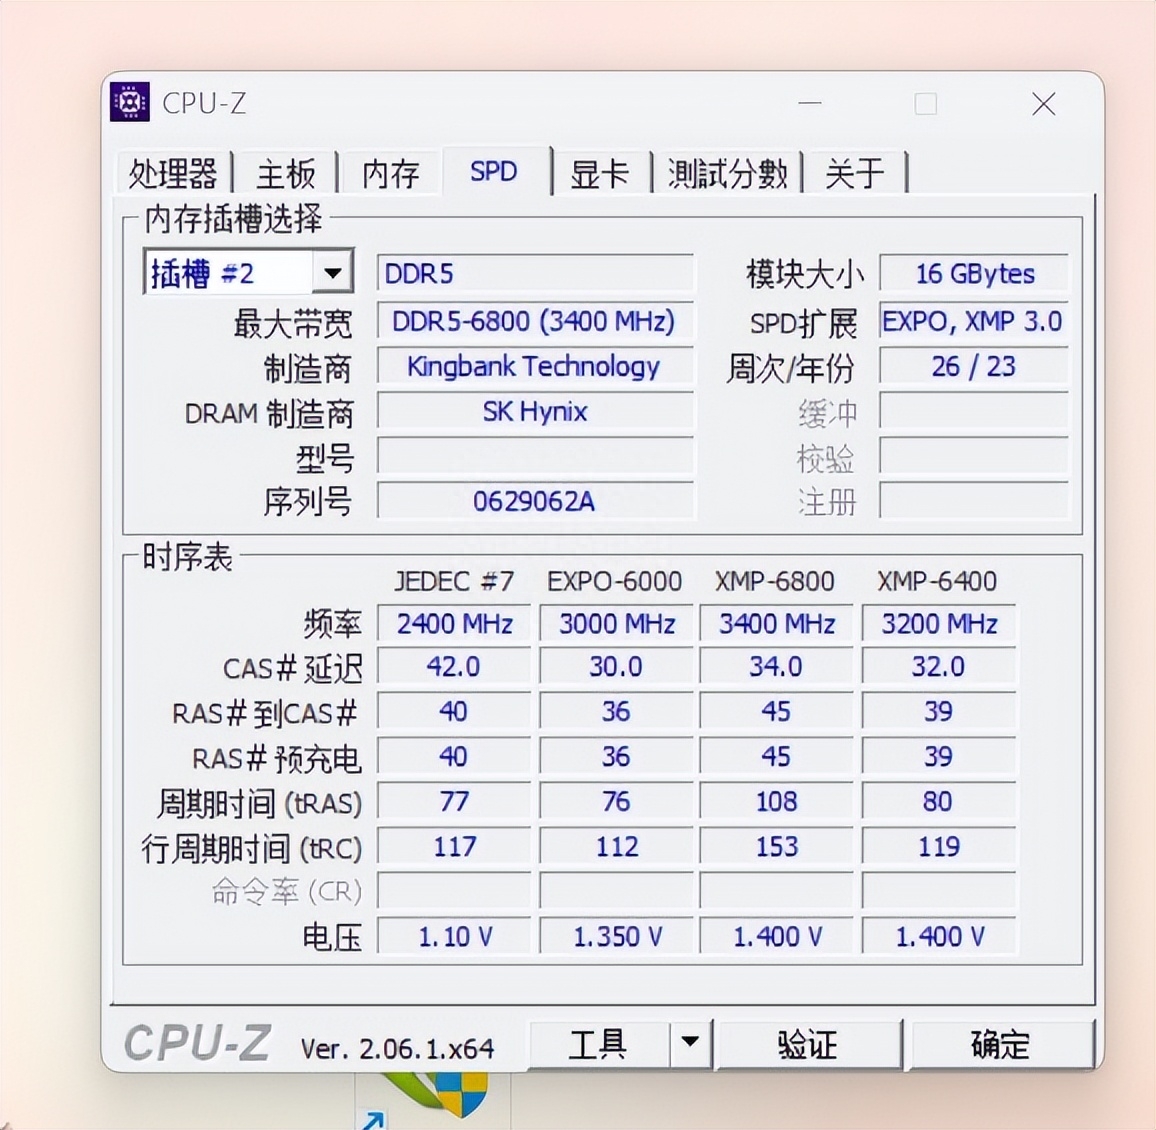Click the 确定 button
The width and height of the screenshot is (1156, 1130).
click(x=1001, y=1044)
